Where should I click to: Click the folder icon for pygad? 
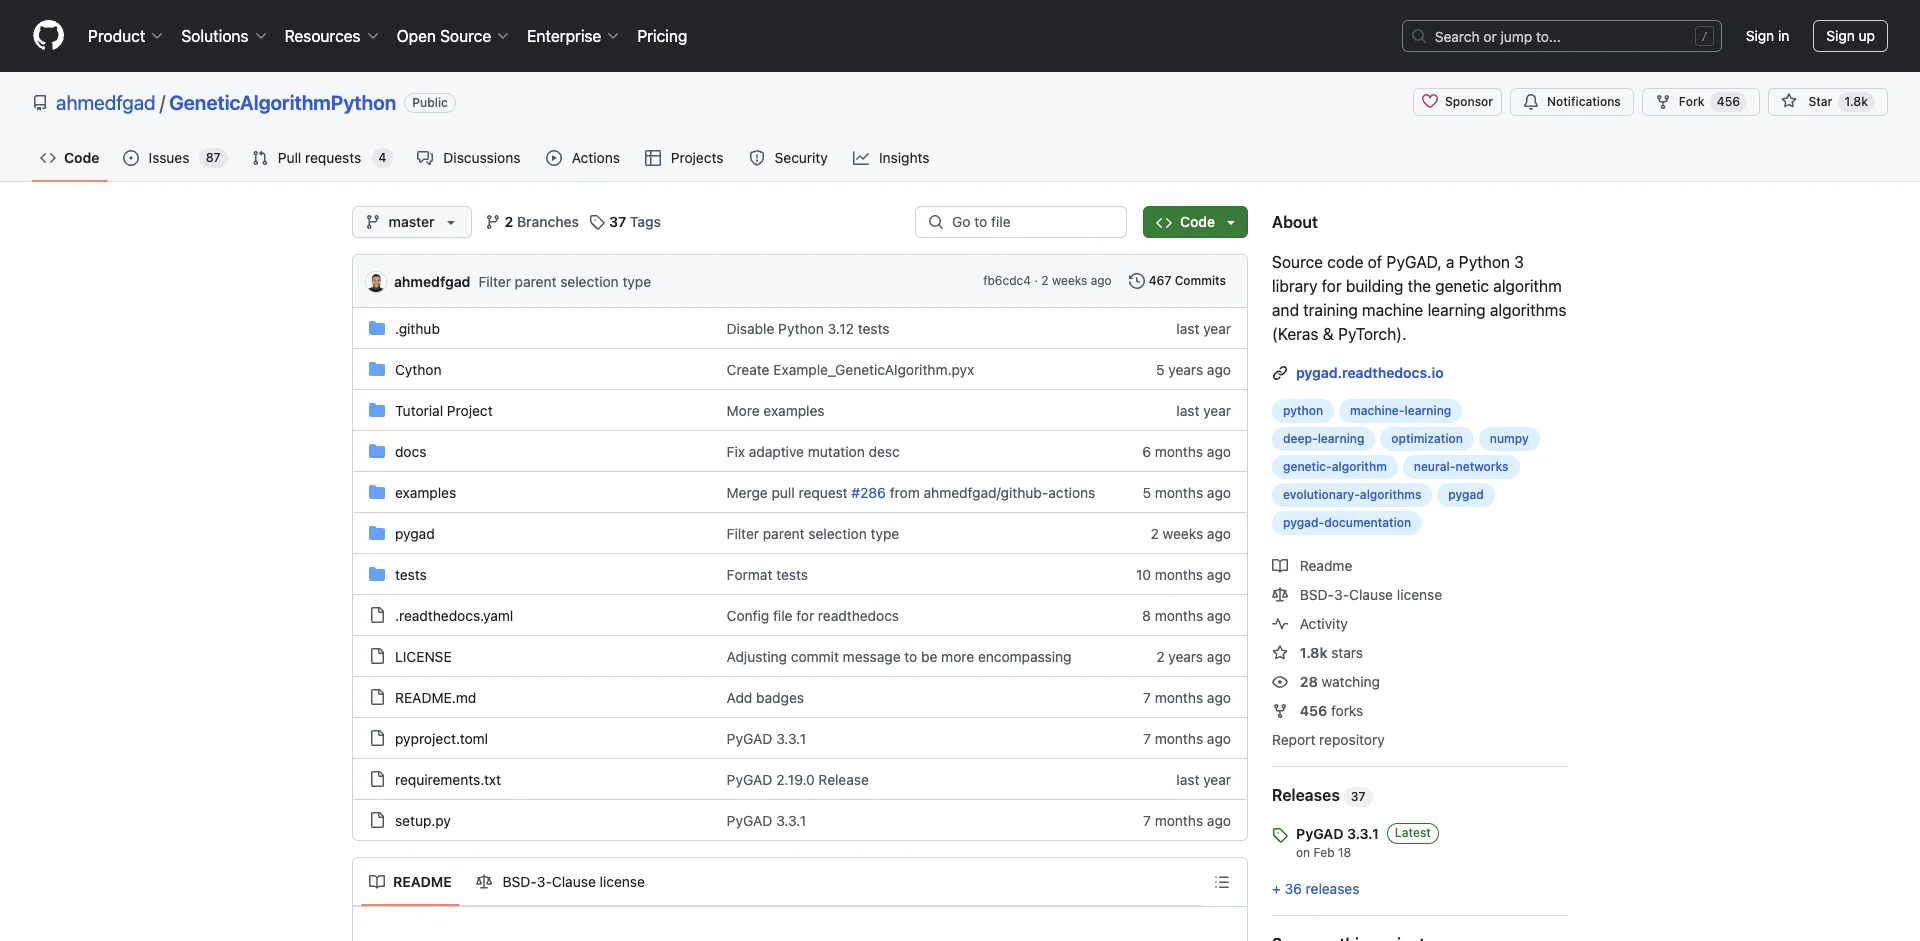[377, 534]
